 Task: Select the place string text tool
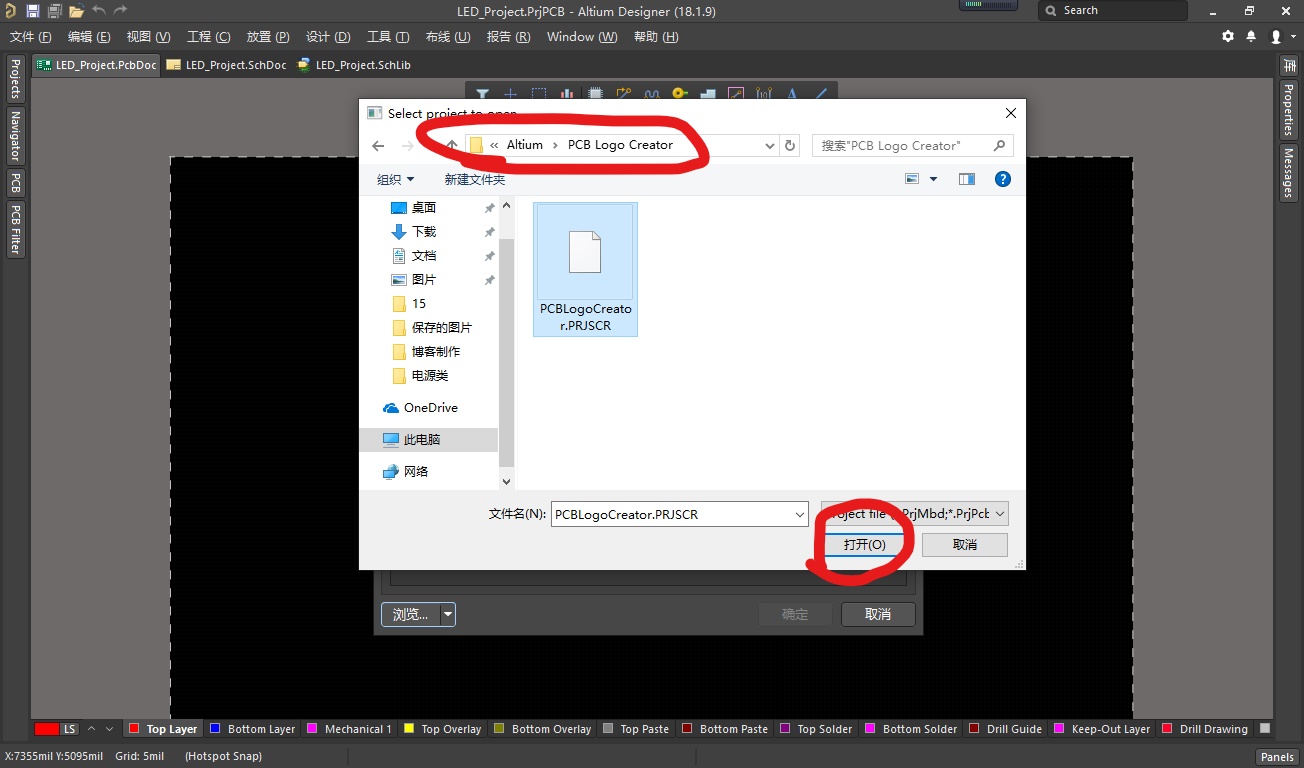[792, 94]
